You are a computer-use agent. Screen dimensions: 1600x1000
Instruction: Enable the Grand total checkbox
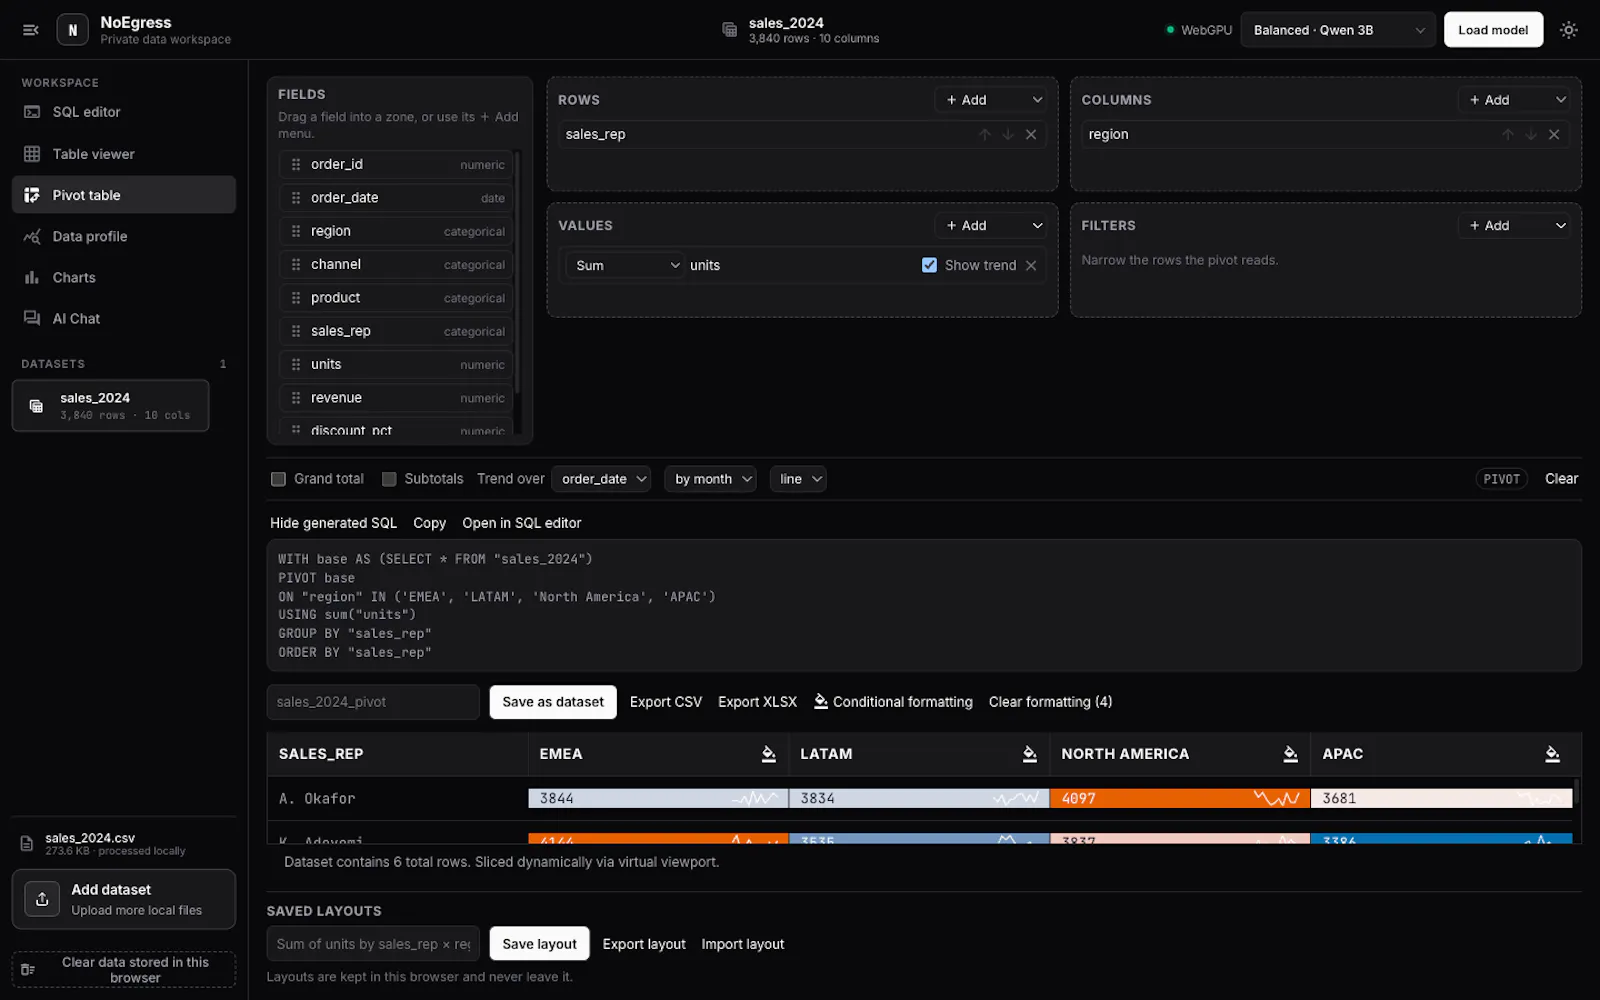tap(279, 479)
